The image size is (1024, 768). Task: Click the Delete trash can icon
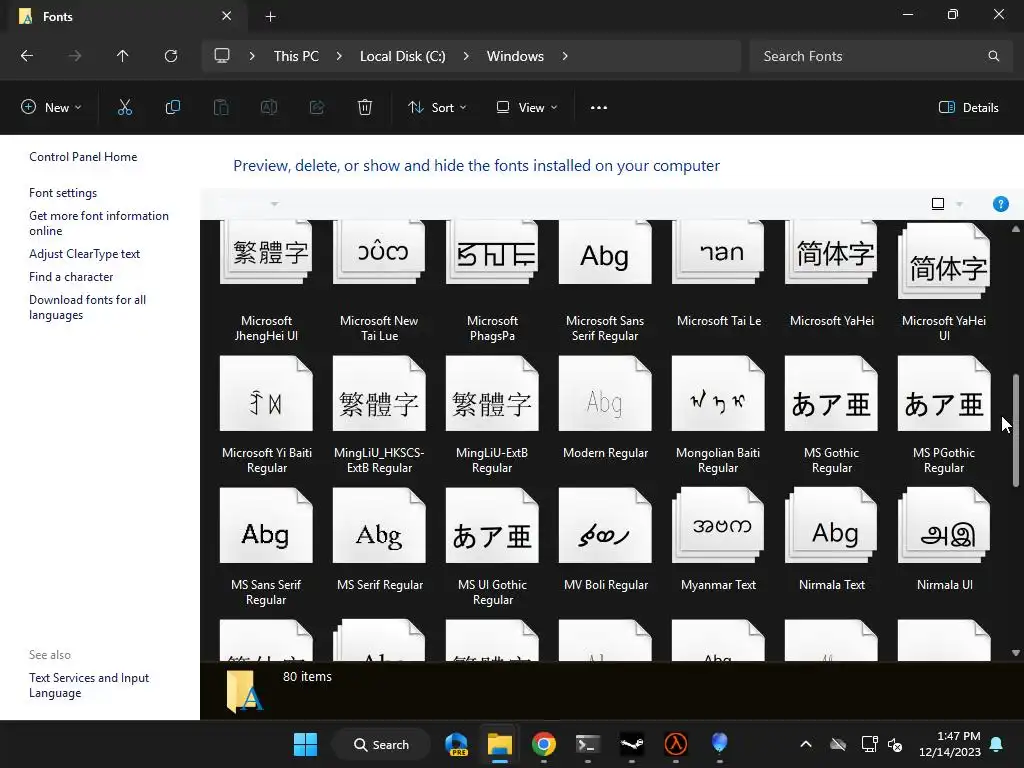click(x=365, y=108)
